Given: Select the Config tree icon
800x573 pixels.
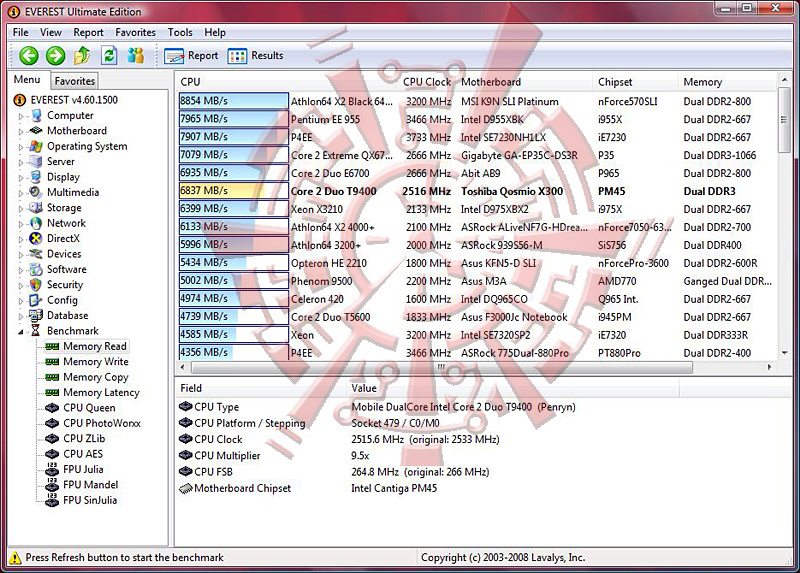Looking at the screenshot, I should point(36,300).
